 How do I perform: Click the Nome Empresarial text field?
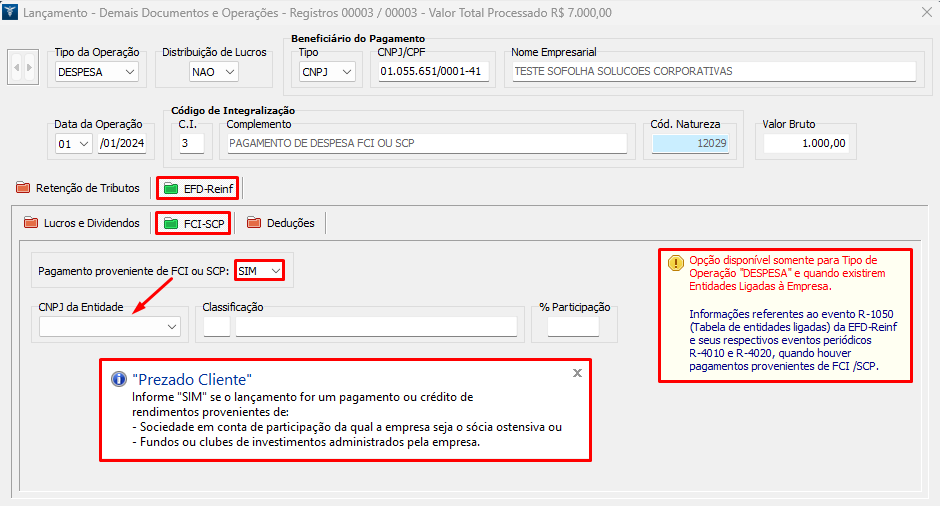pyautogui.click(x=712, y=72)
